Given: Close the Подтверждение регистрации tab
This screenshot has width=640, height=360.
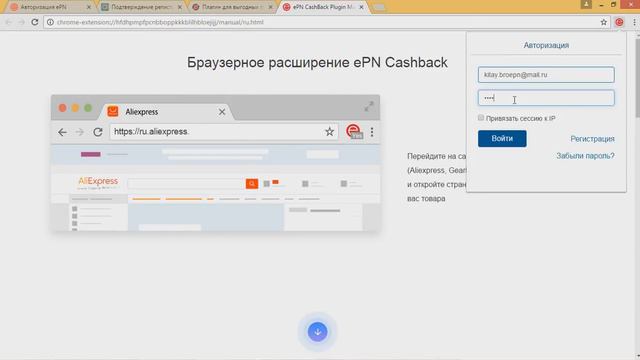Looking at the screenshot, I should click(180, 7).
